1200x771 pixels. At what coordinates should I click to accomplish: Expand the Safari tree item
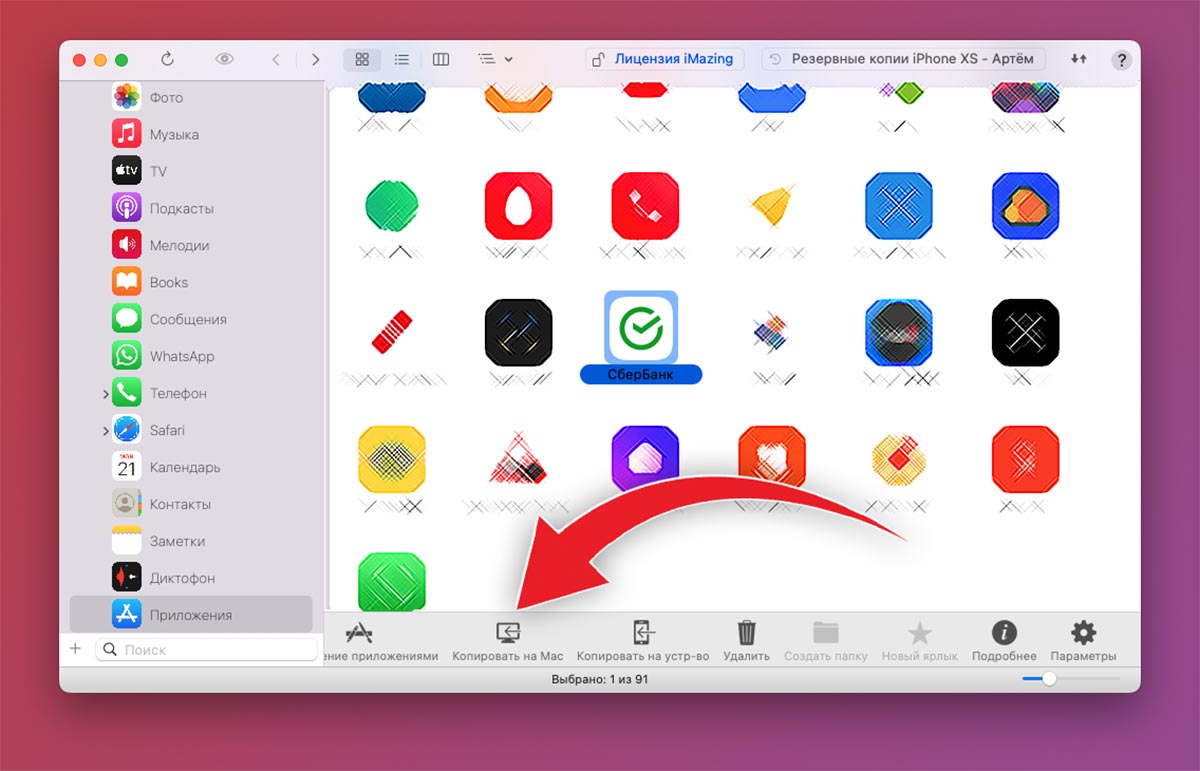tap(105, 431)
